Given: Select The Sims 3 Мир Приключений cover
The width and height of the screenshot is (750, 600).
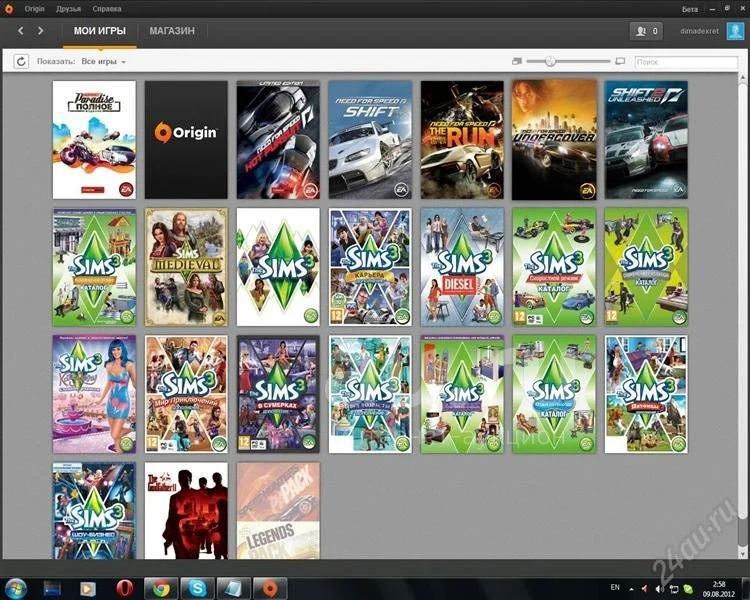Looking at the screenshot, I should (x=186, y=394).
